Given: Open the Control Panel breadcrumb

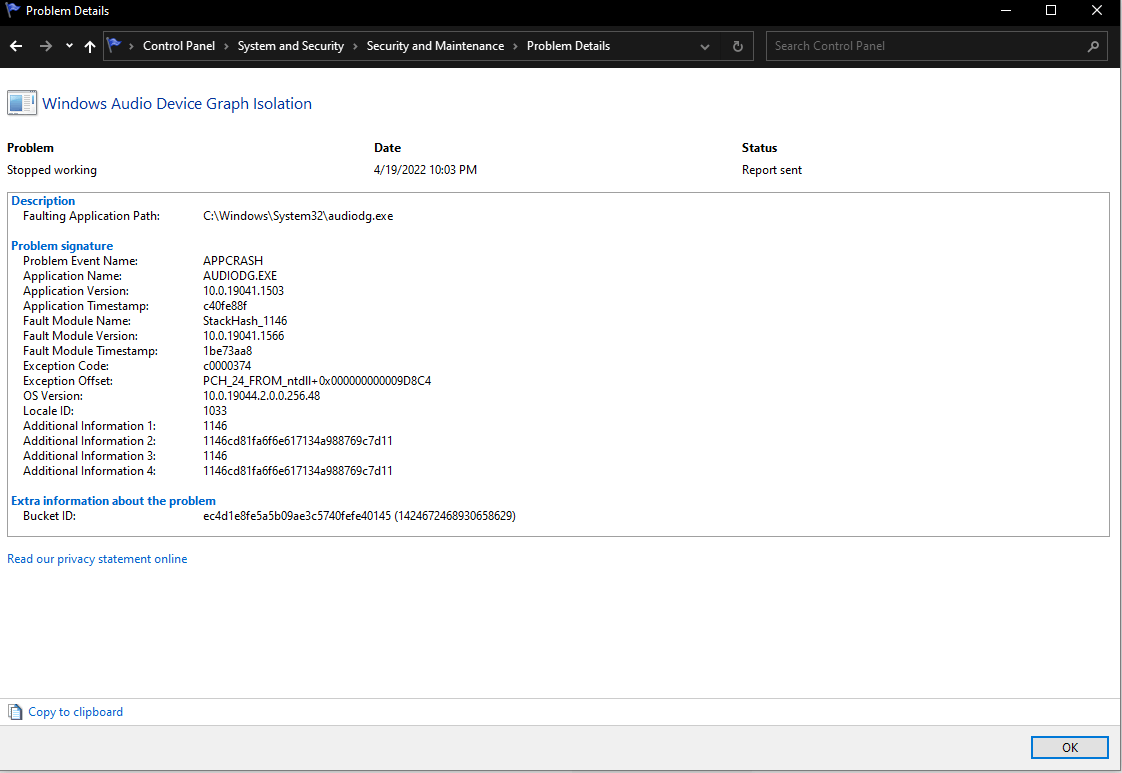Looking at the screenshot, I should point(179,46).
